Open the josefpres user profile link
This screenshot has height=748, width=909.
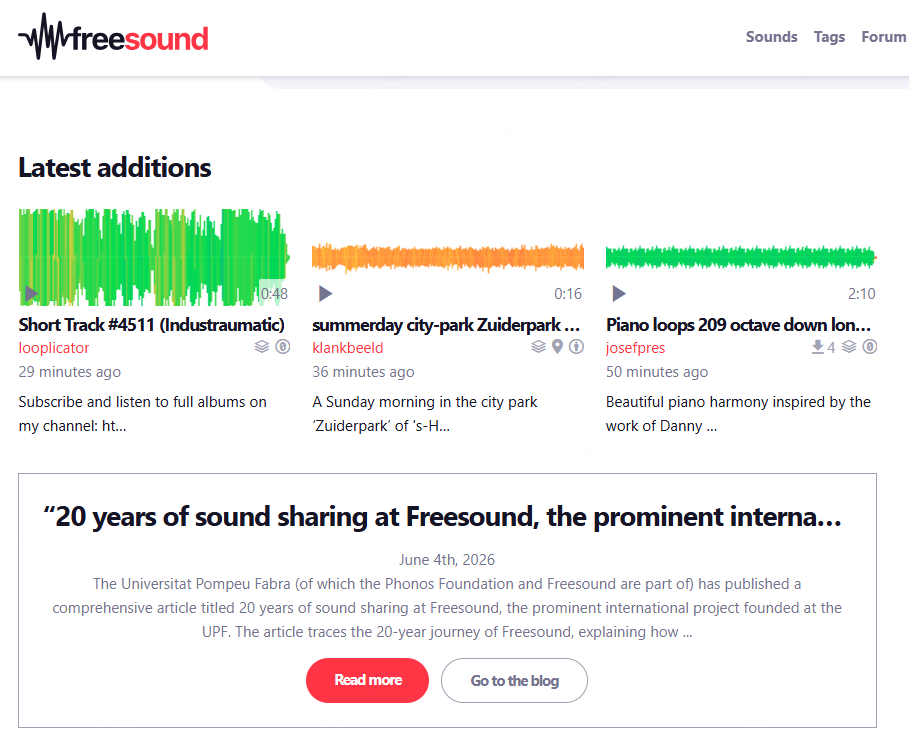[635, 348]
